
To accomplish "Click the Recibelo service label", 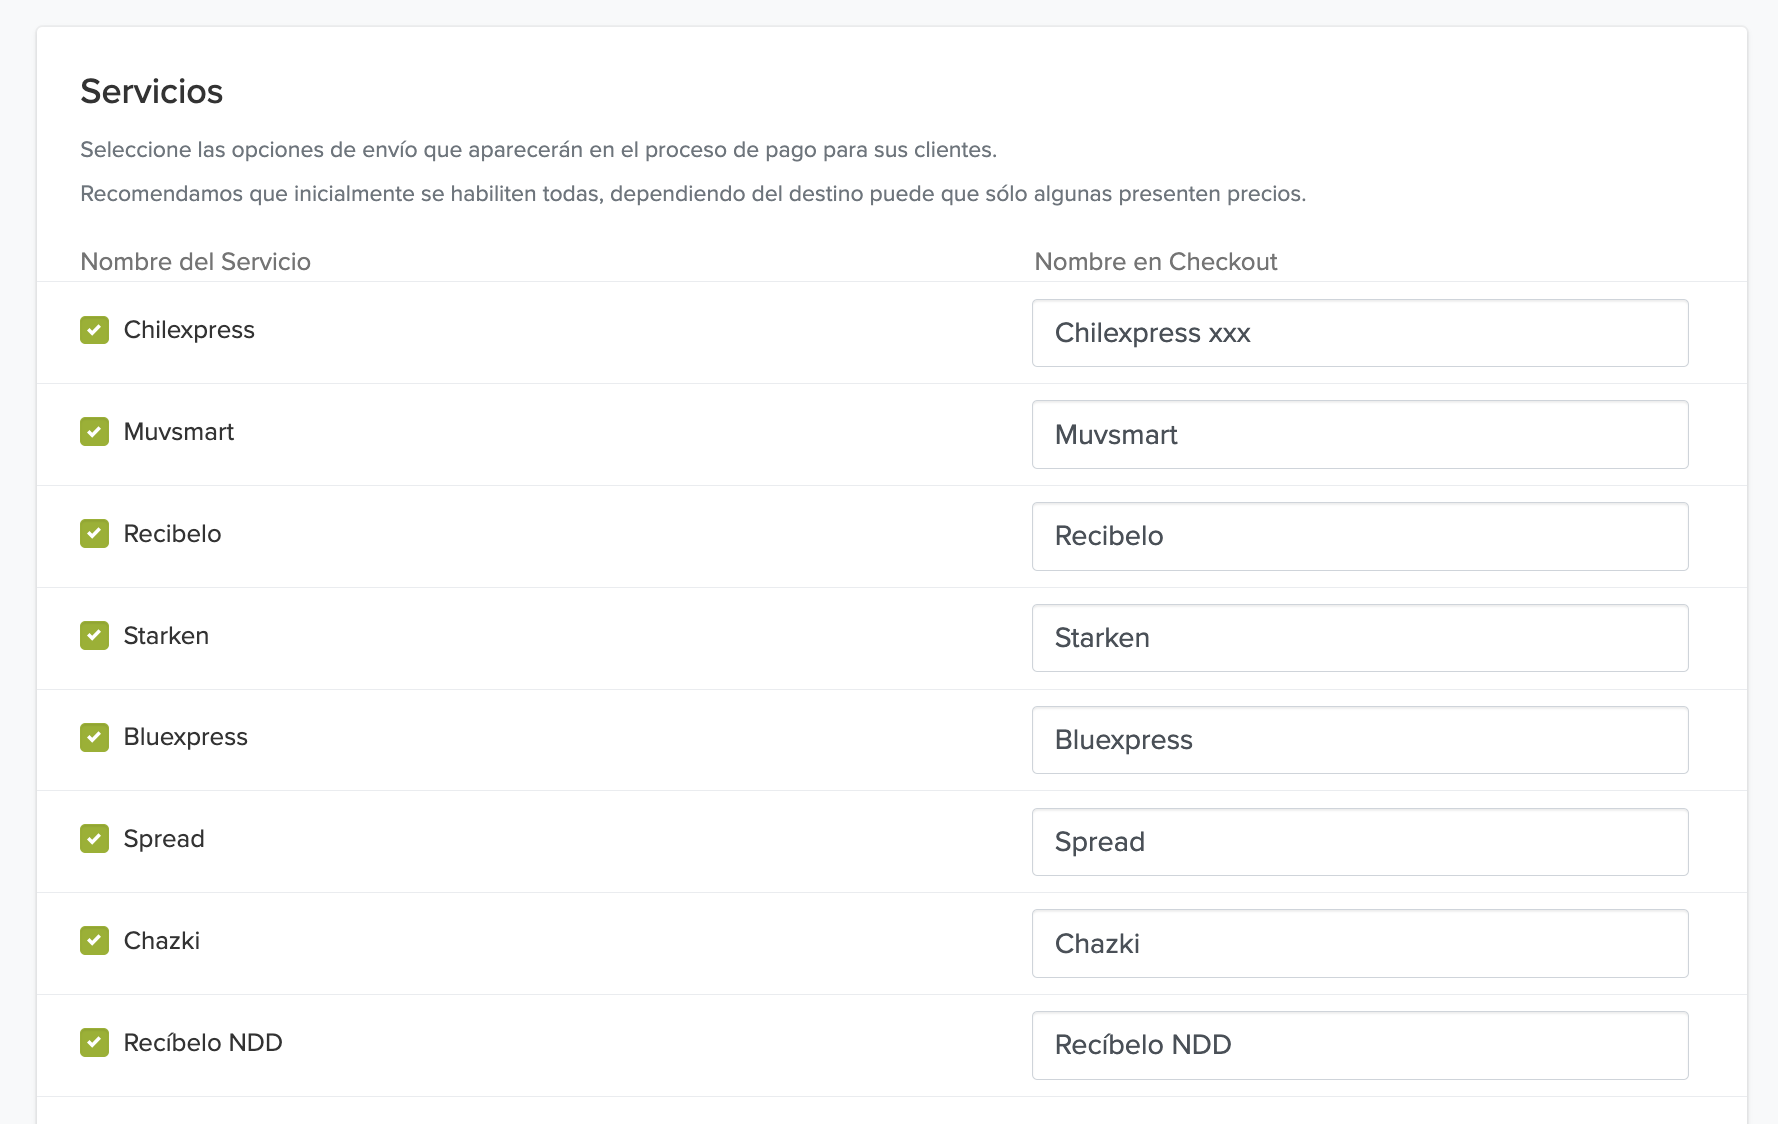I will tap(172, 534).
